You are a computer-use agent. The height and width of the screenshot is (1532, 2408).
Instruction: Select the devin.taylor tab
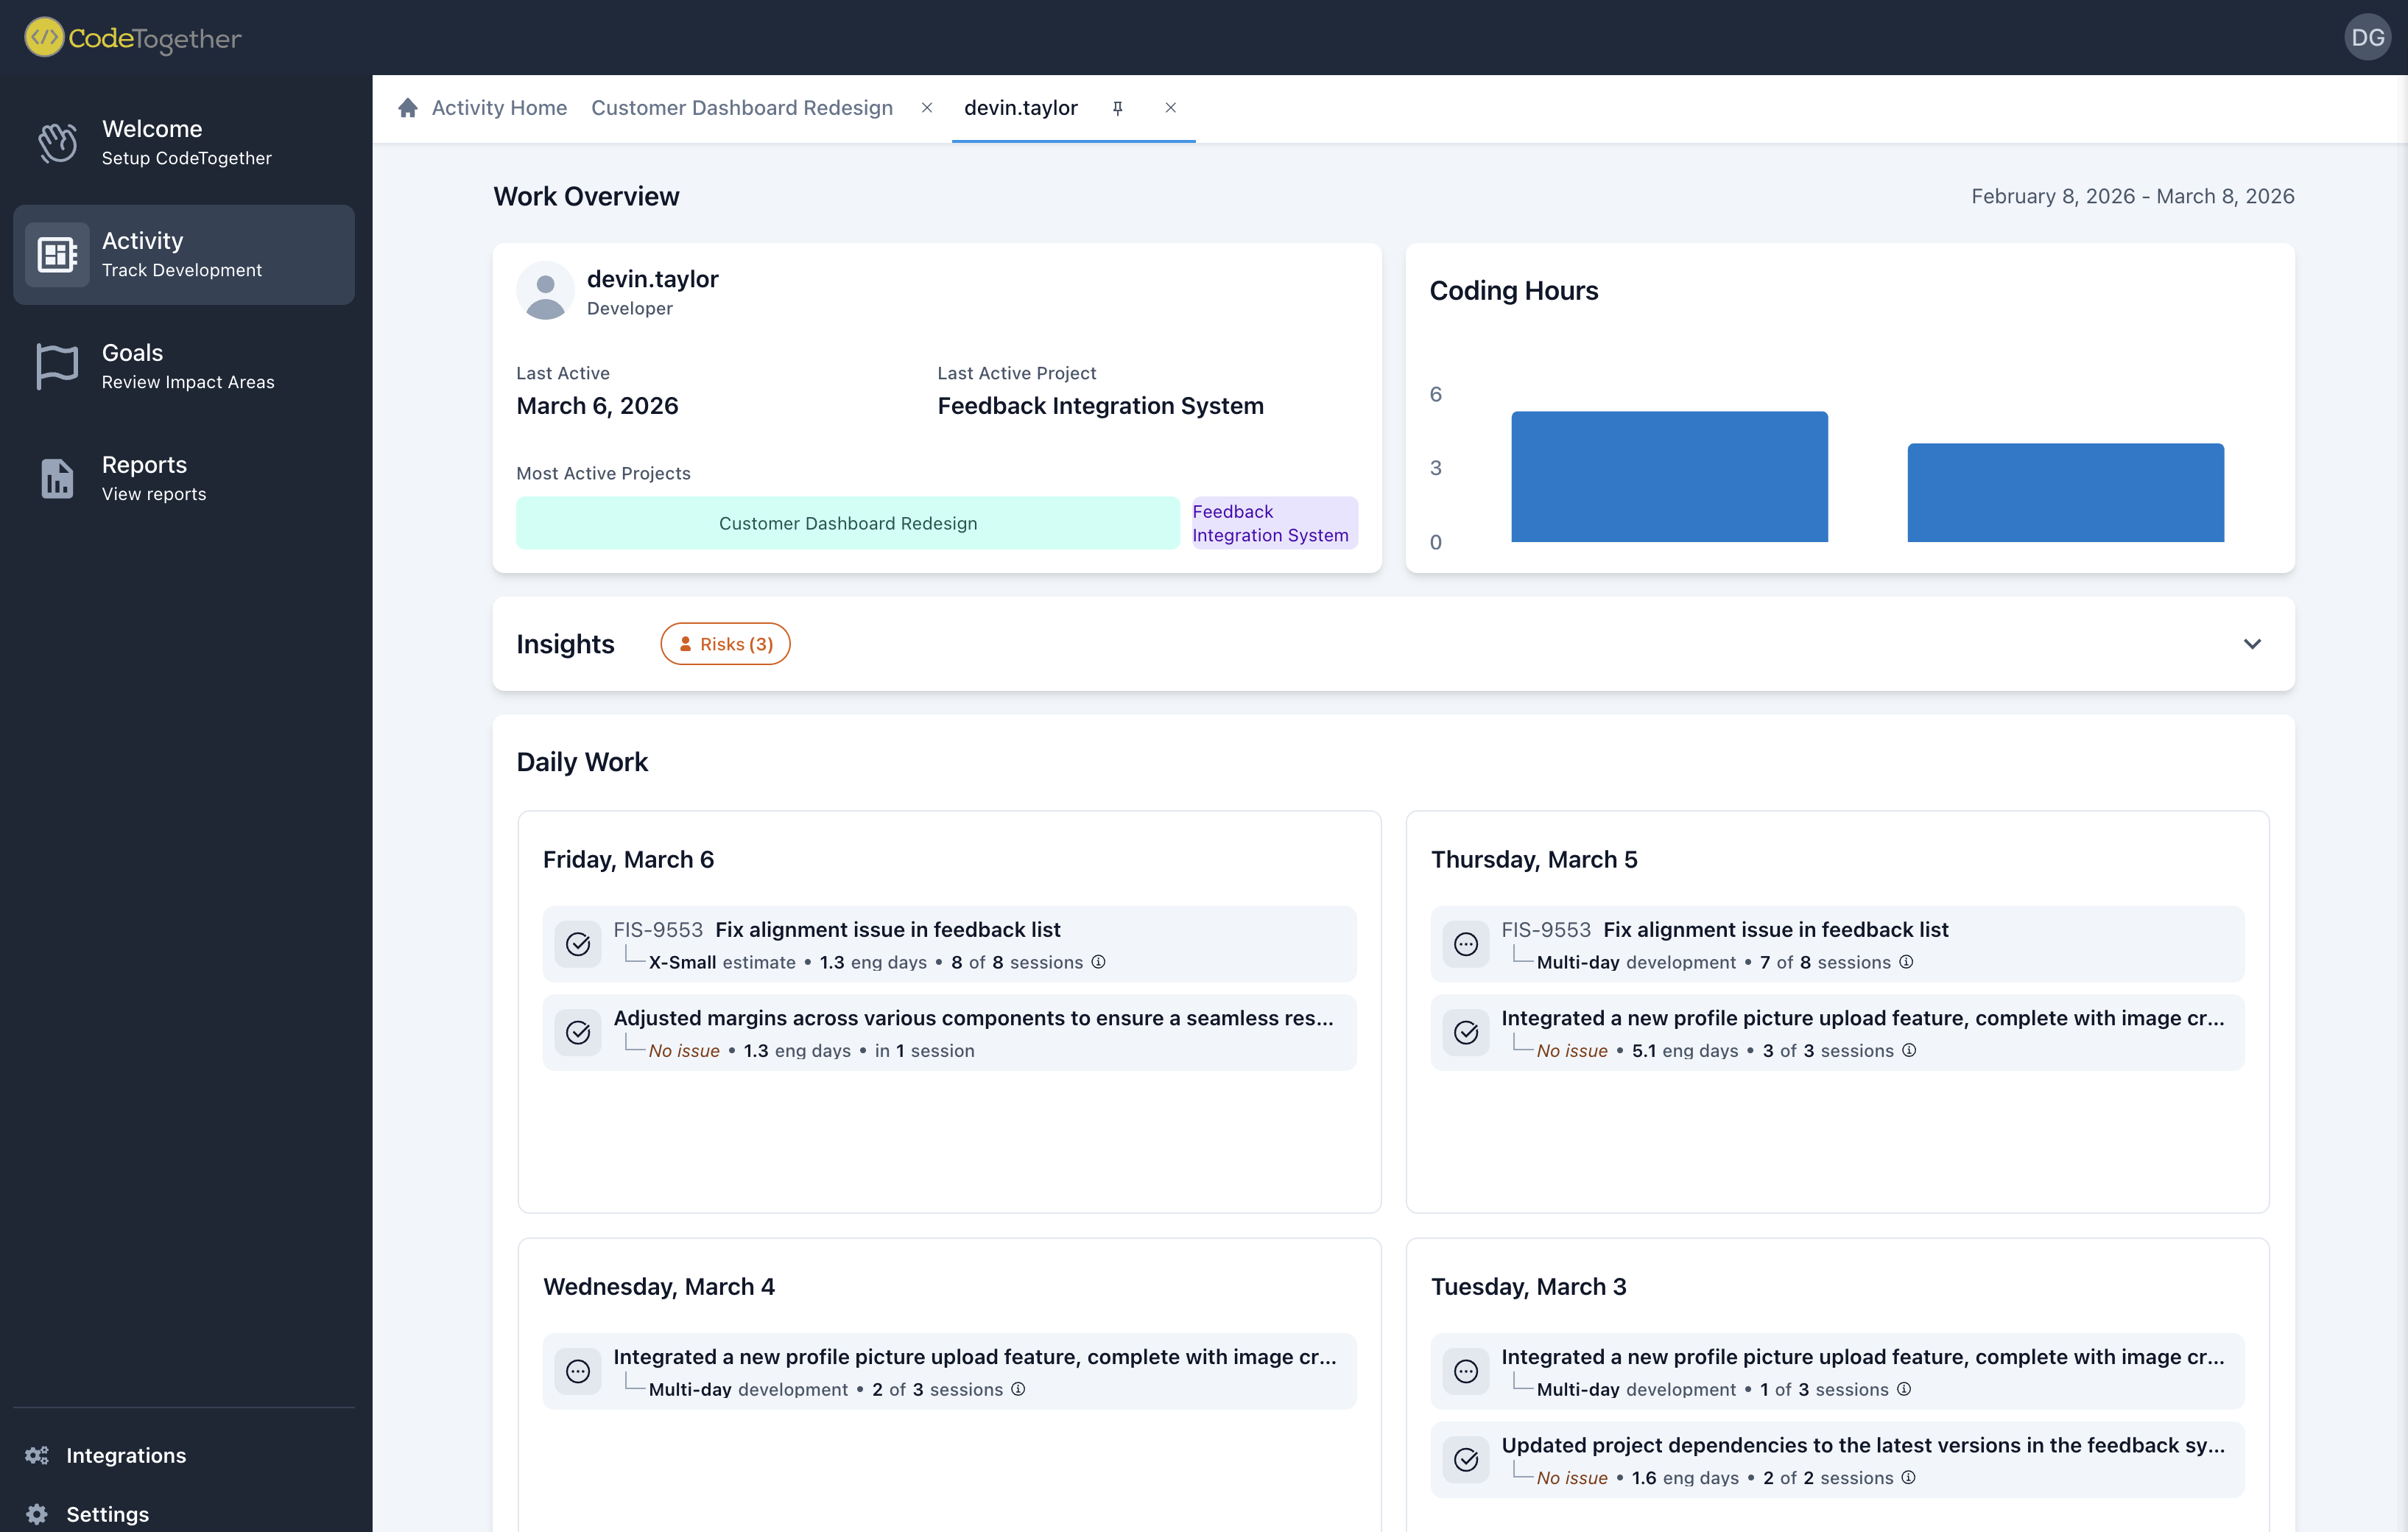(1021, 107)
